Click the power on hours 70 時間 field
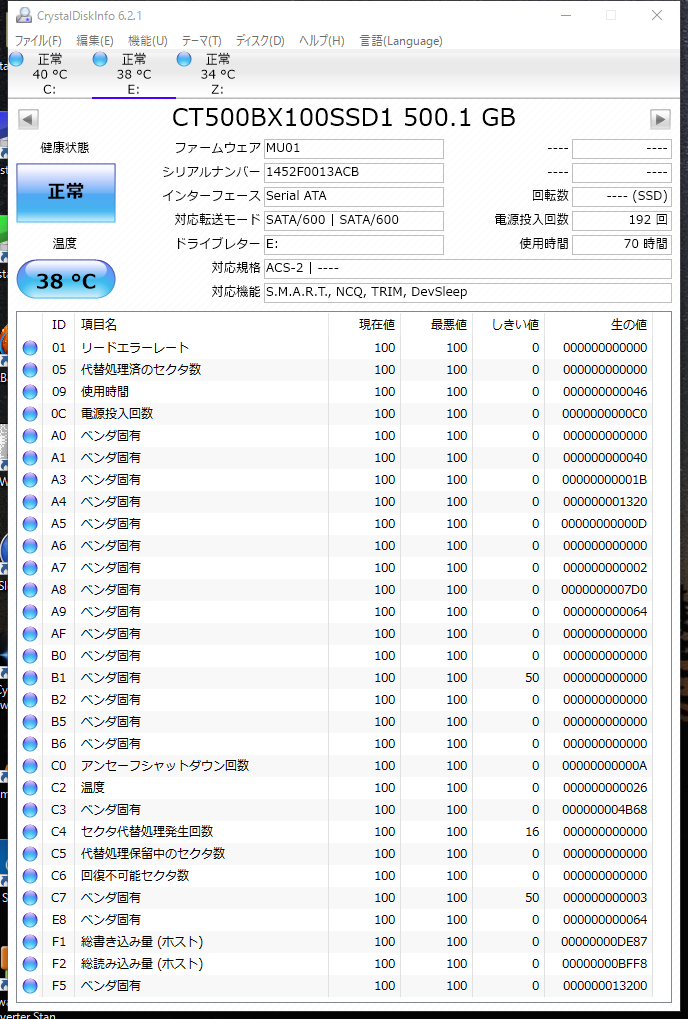The height and width of the screenshot is (1019, 688). click(622, 245)
